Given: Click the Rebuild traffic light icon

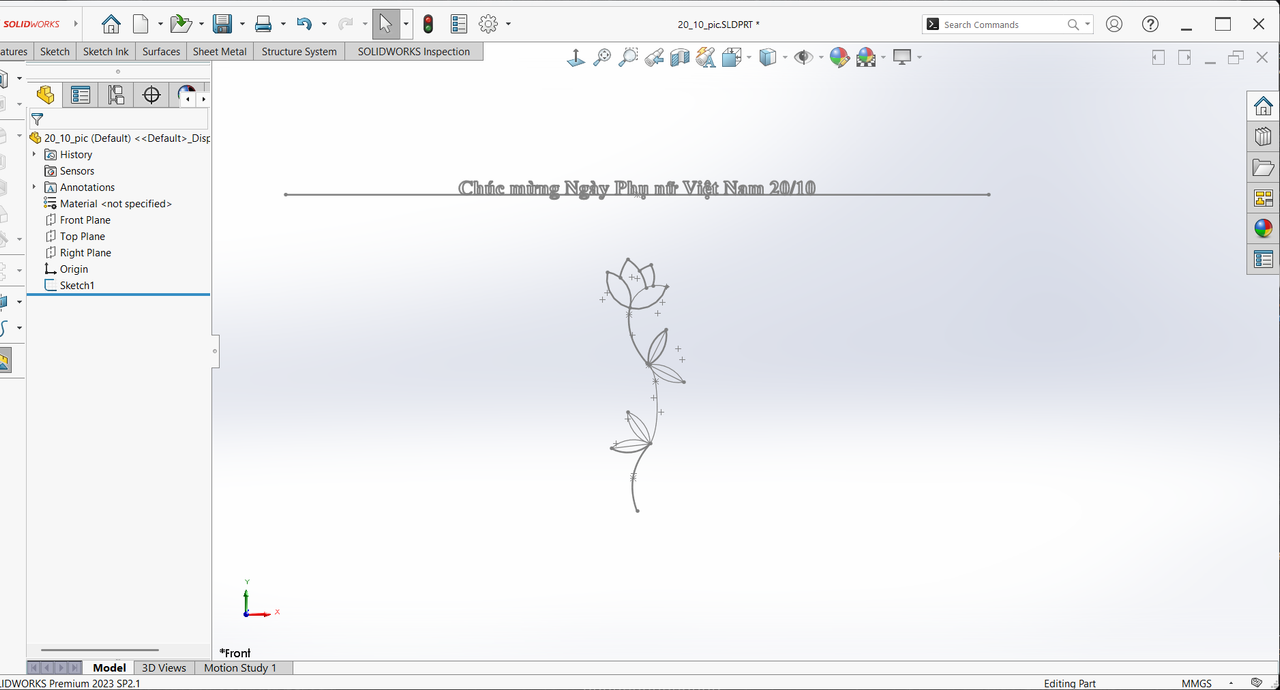Looking at the screenshot, I should pos(428,24).
